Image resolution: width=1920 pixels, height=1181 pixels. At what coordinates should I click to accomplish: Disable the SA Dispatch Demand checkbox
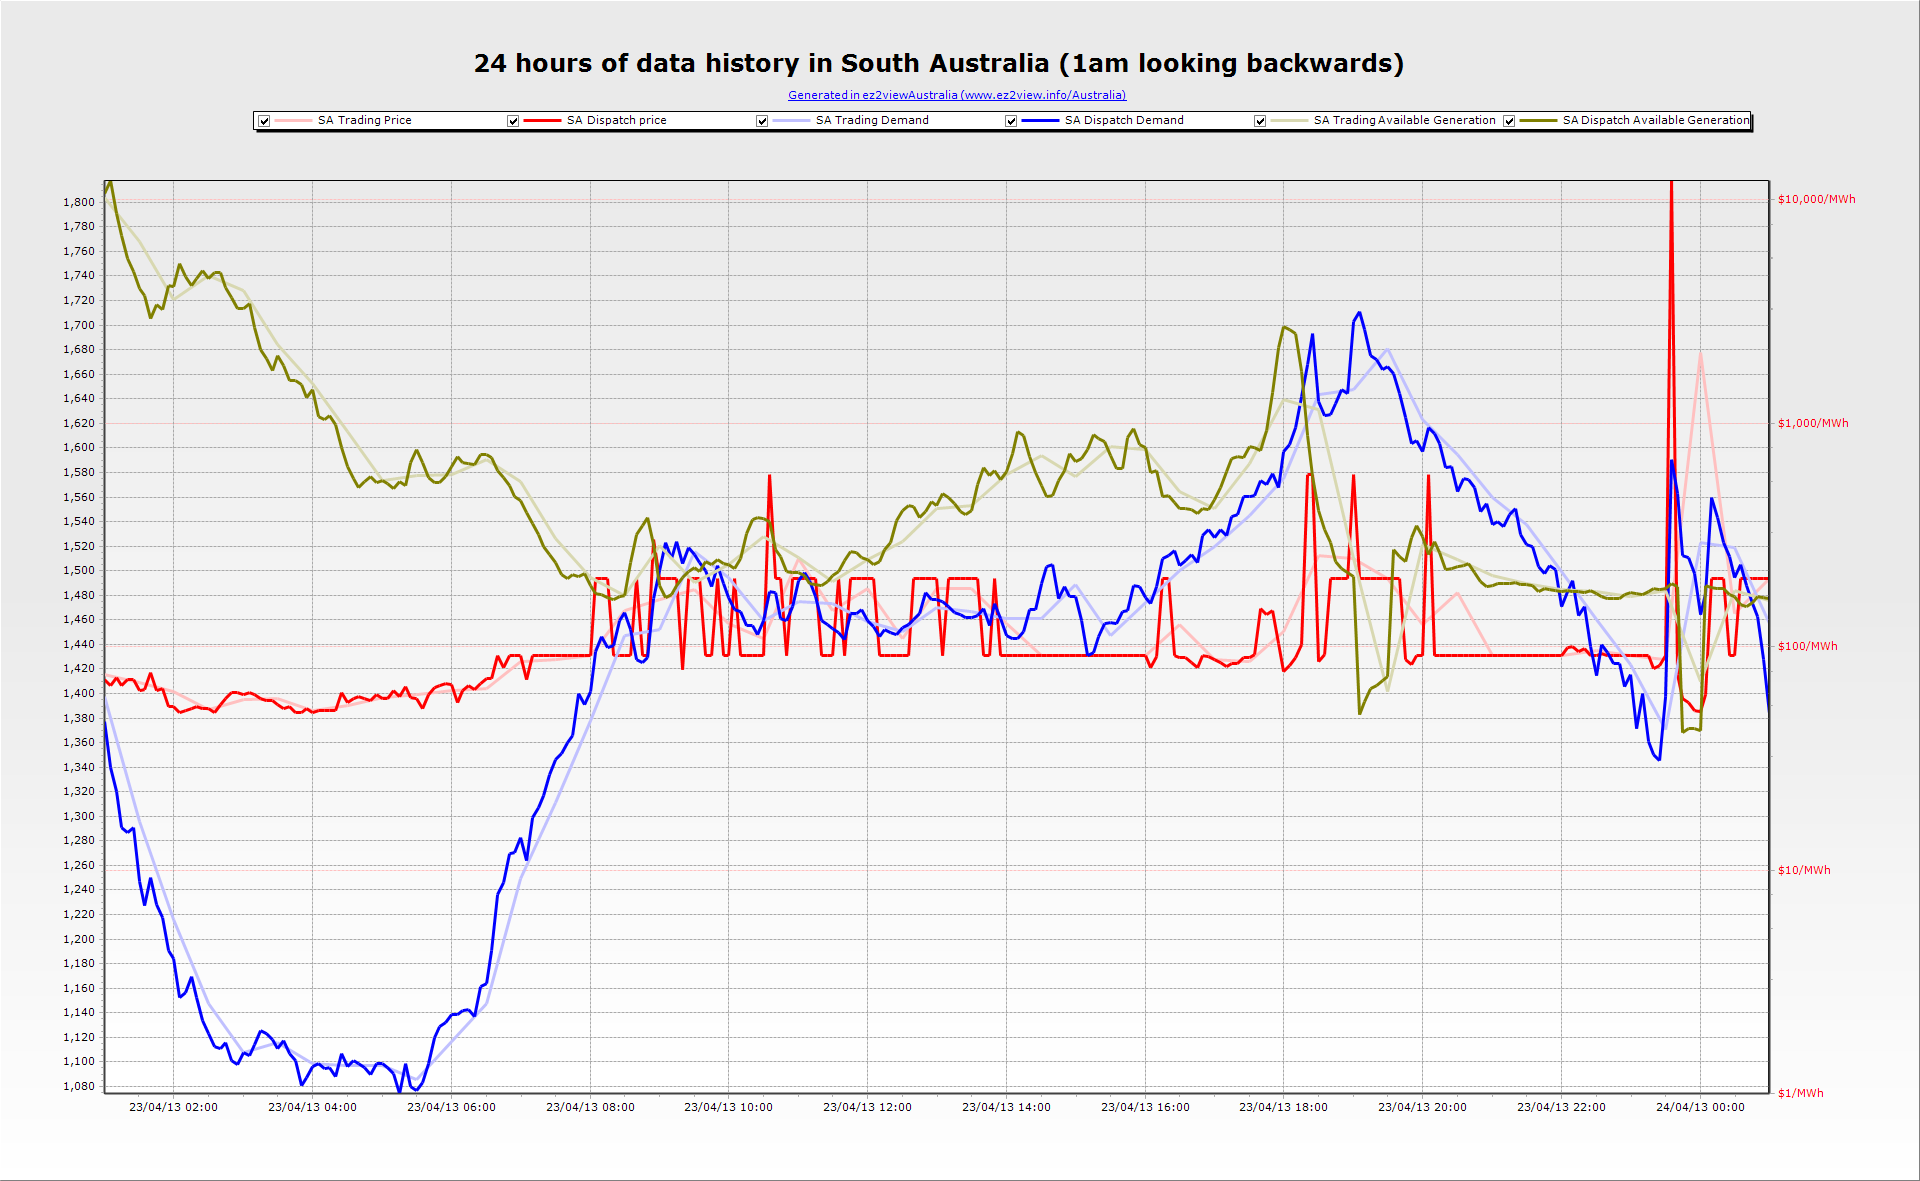[1011, 121]
